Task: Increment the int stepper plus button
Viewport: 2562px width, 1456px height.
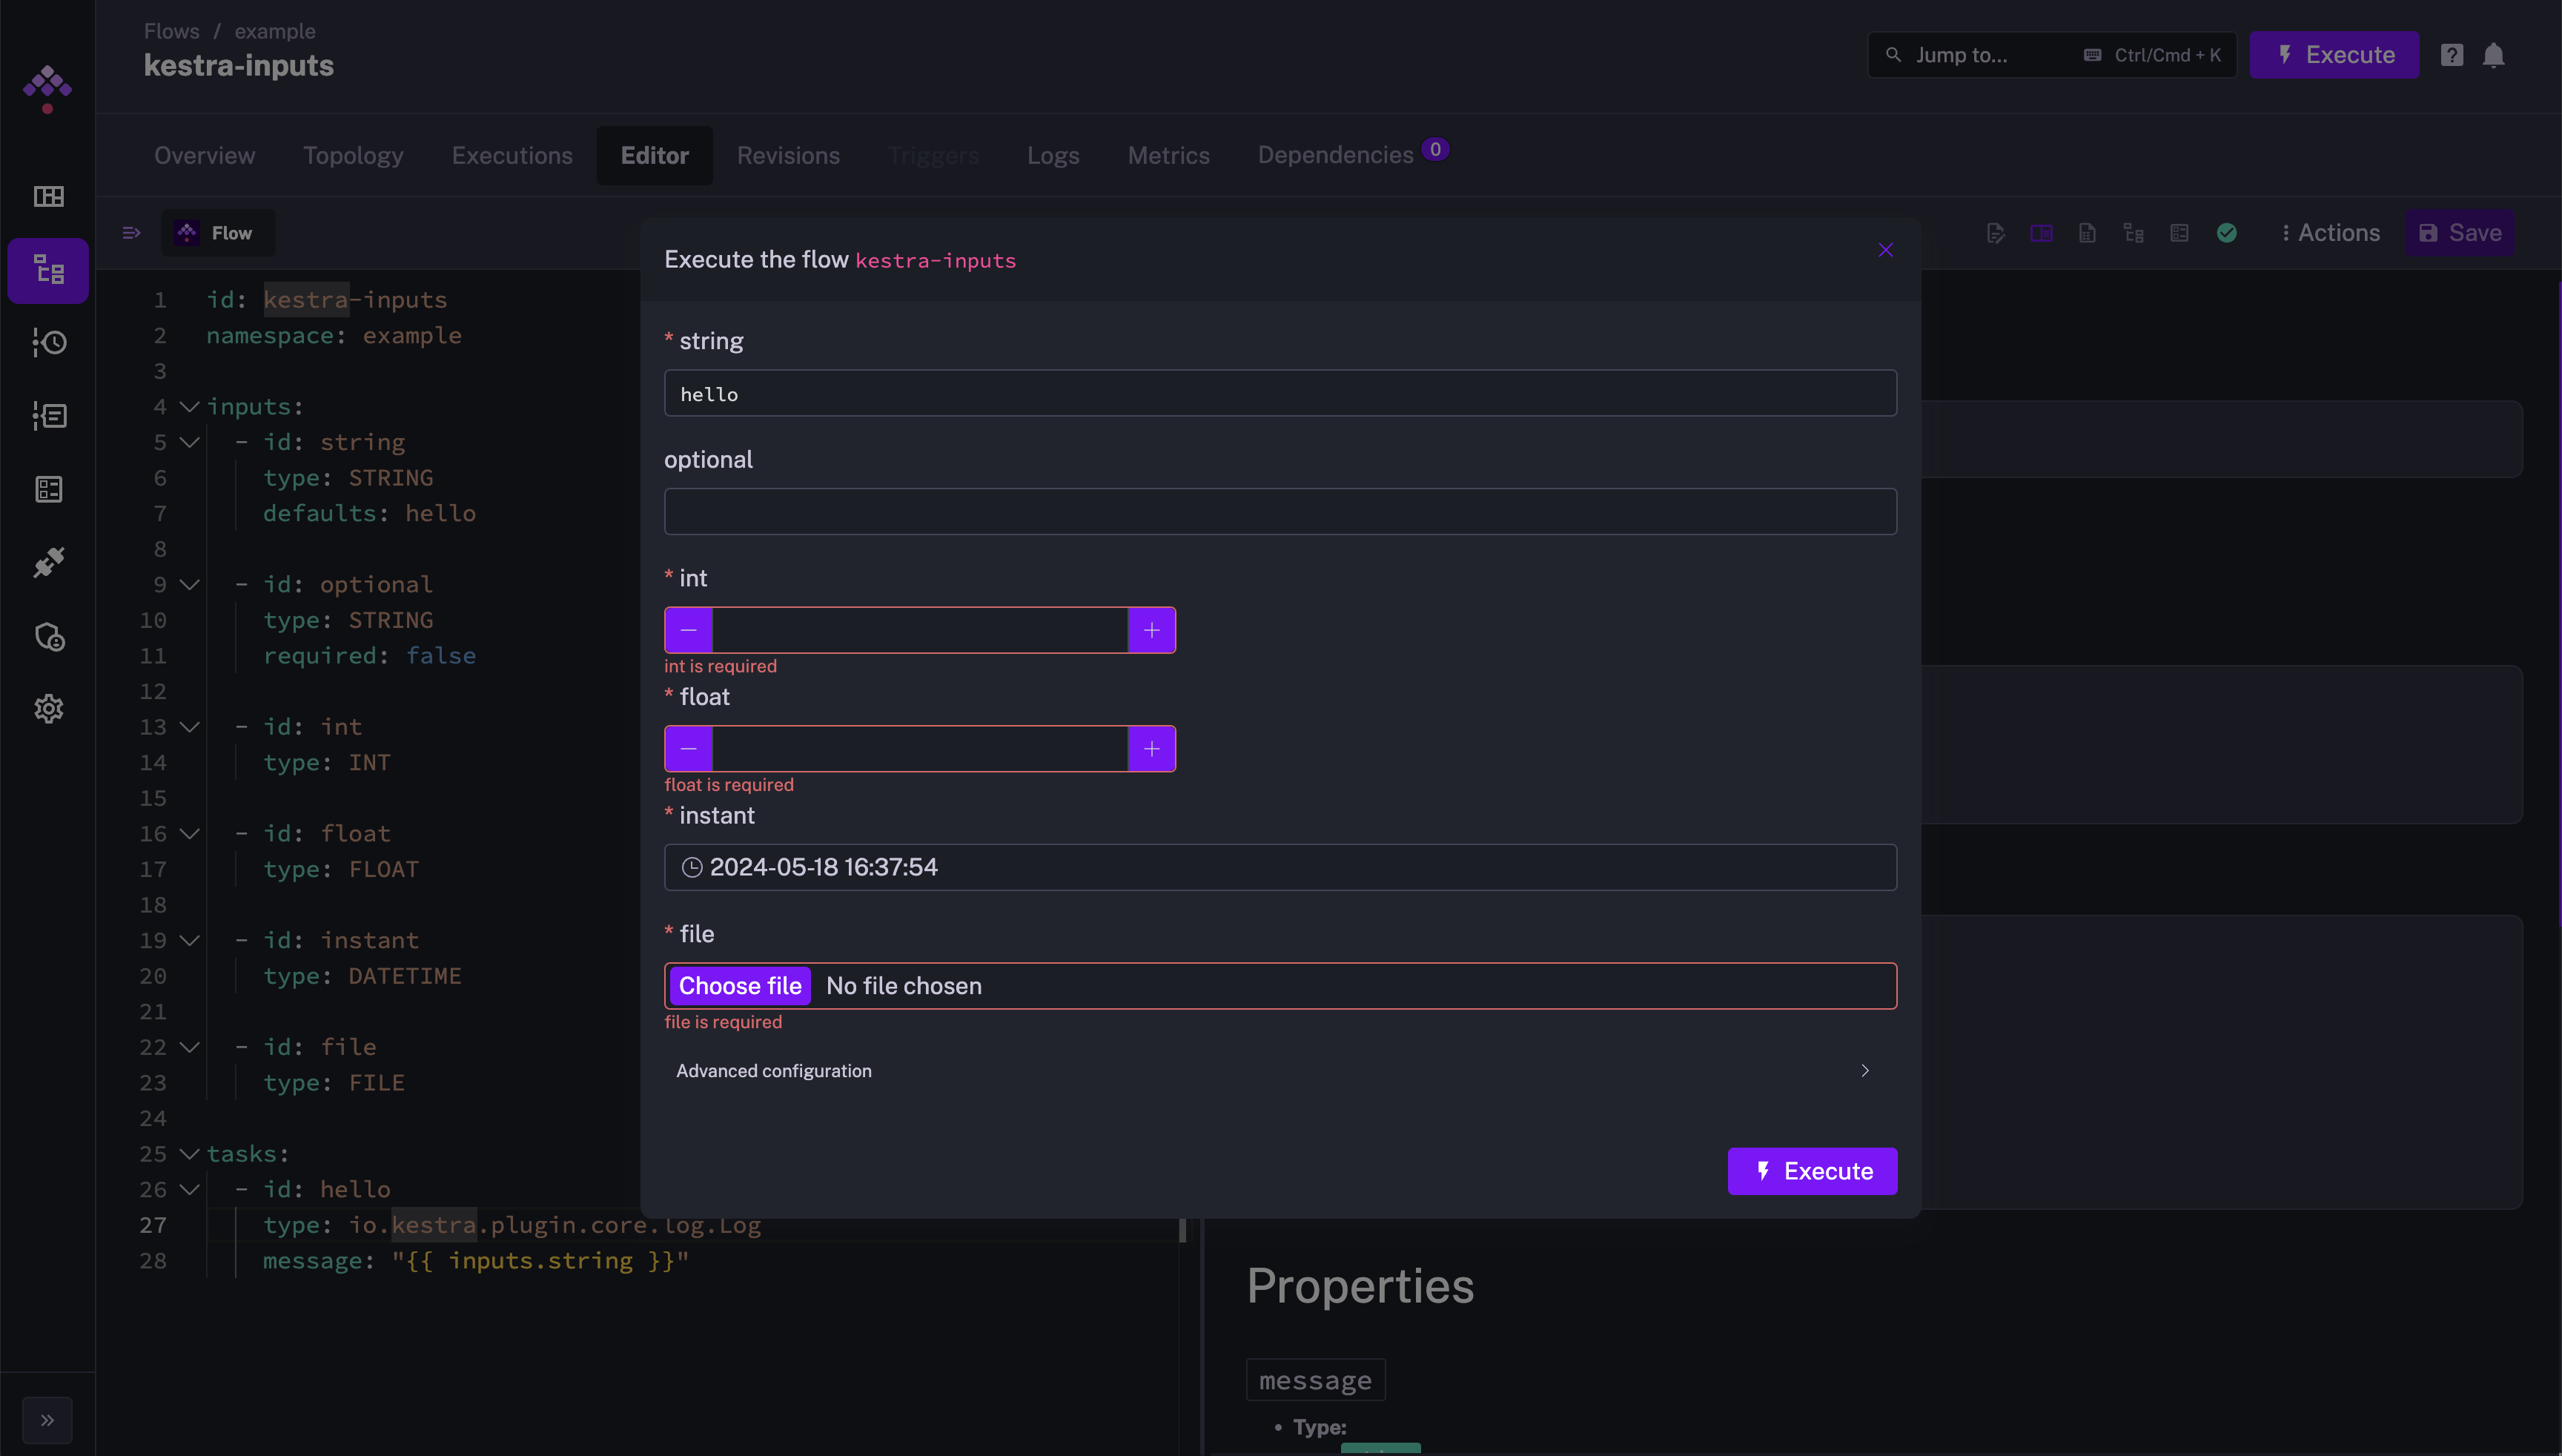Action: pos(1151,630)
